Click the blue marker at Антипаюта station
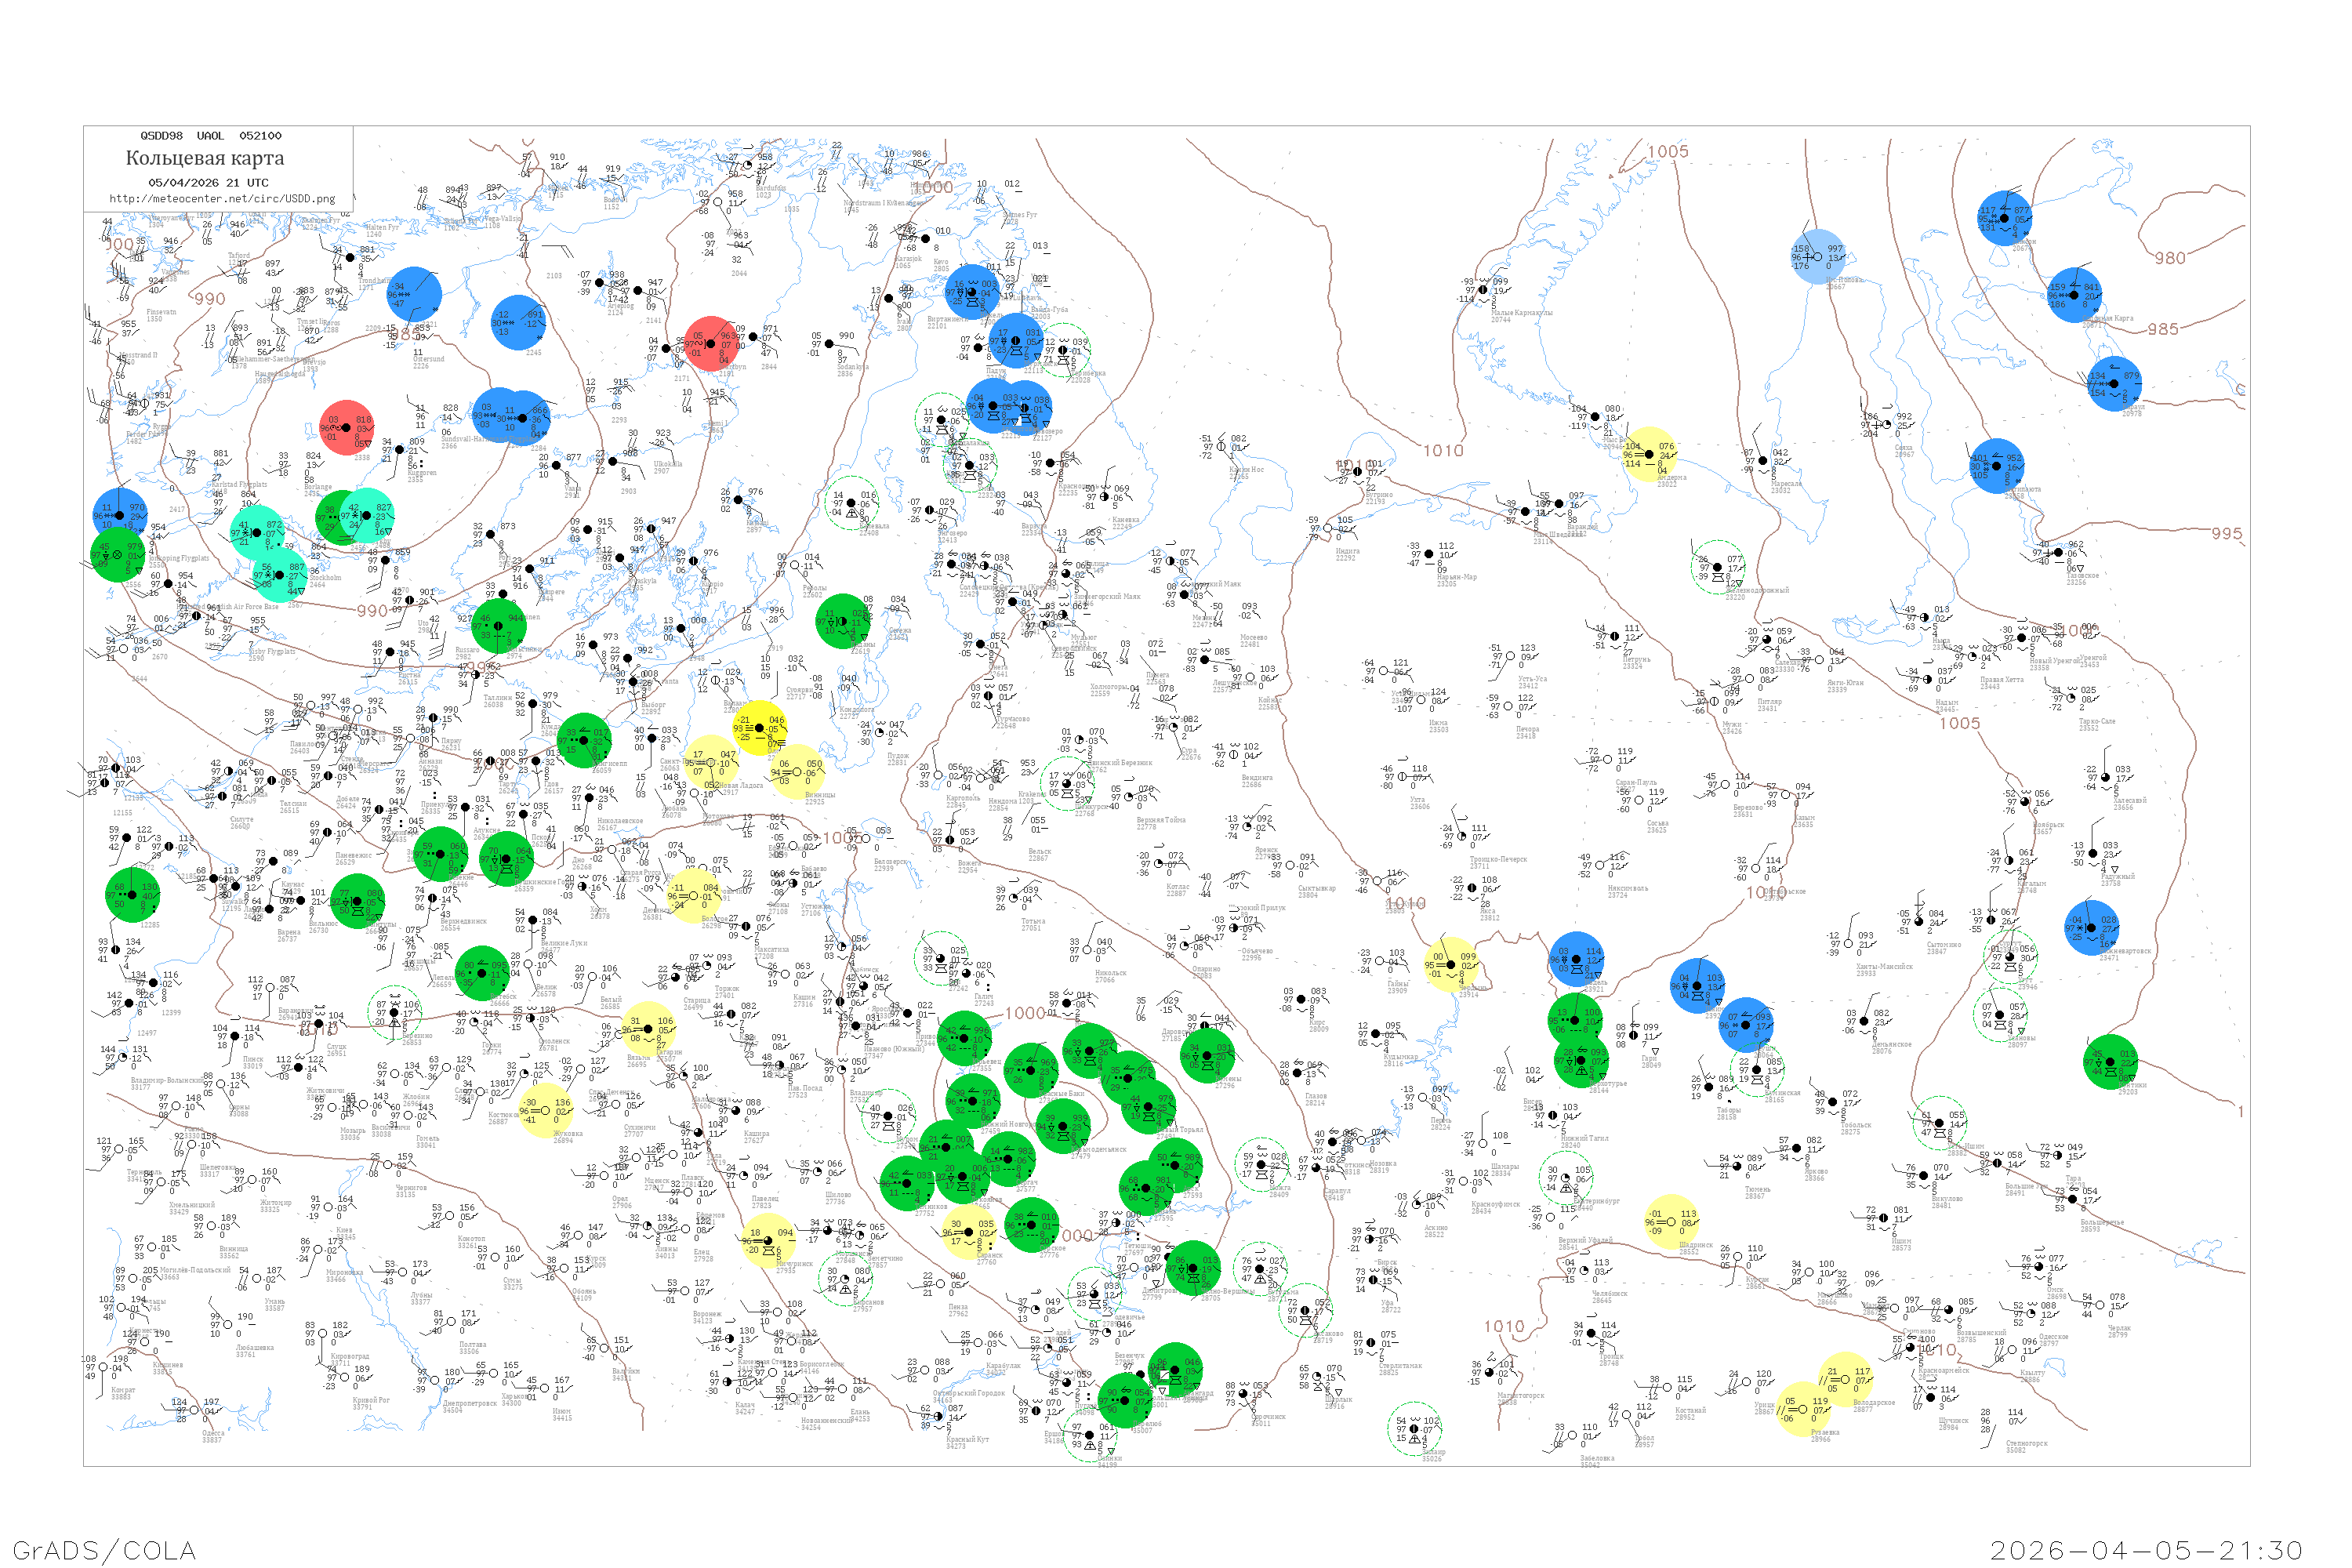 pyautogui.click(x=1997, y=466)
